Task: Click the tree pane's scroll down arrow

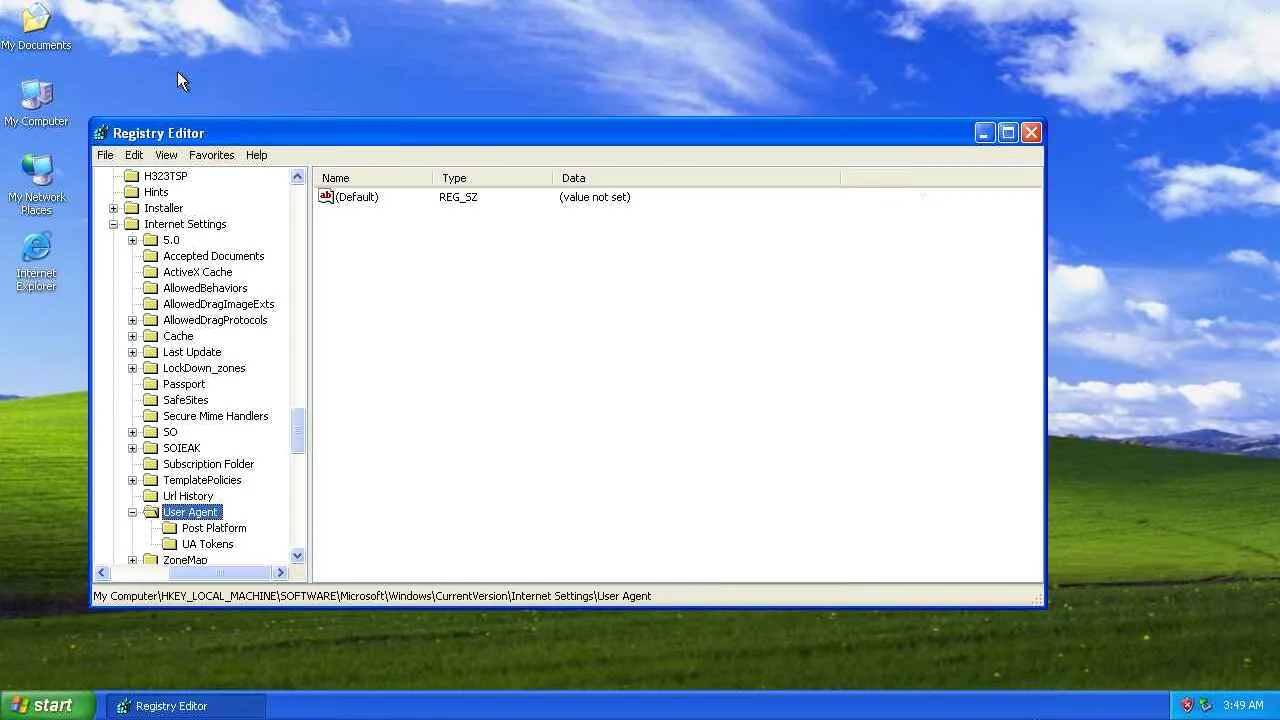Action: pos(297,556)
